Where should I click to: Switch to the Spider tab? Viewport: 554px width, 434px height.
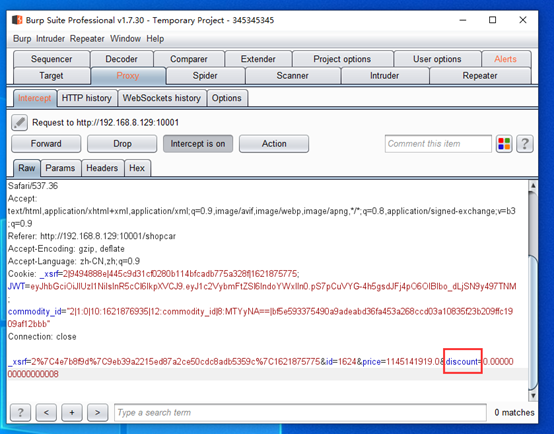pos(205,76)
